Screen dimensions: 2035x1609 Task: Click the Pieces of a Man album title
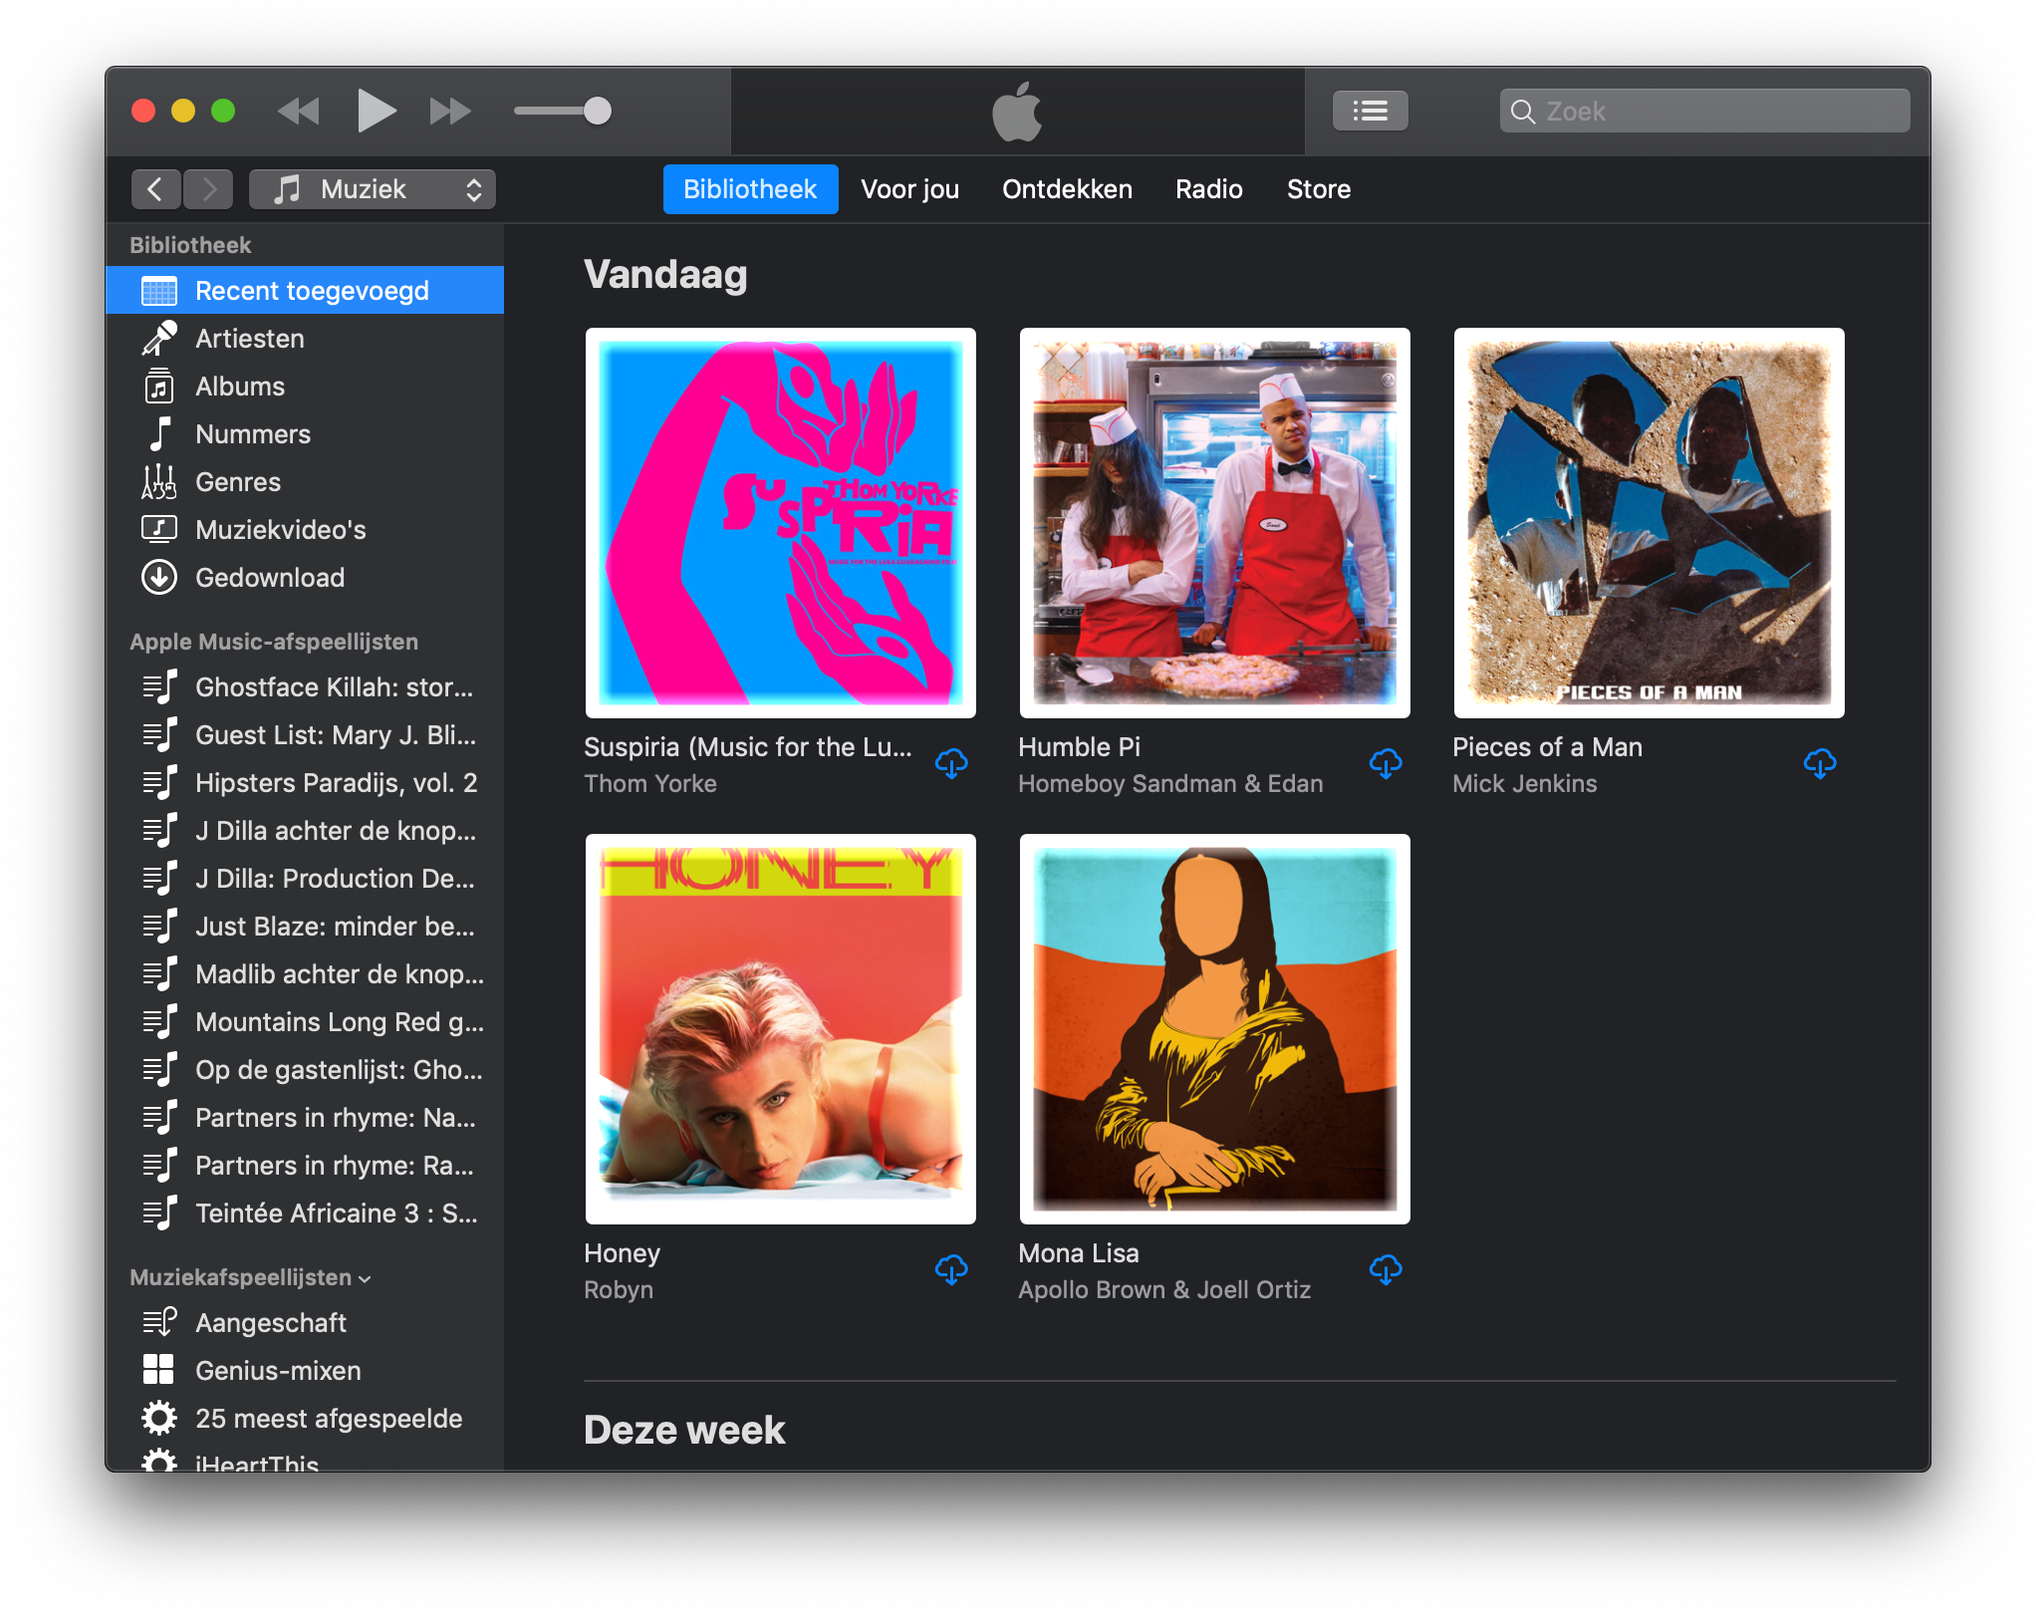(1547, 747)
